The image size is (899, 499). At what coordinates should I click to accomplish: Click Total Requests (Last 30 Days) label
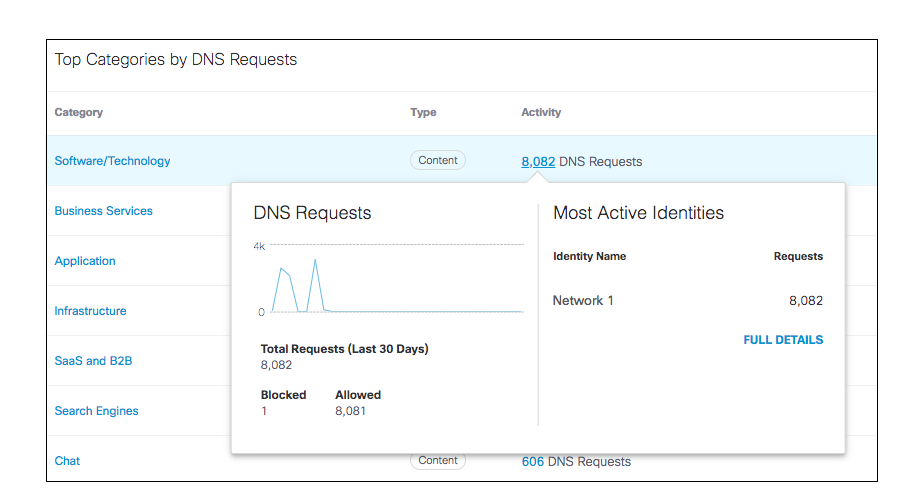point(345,349)
